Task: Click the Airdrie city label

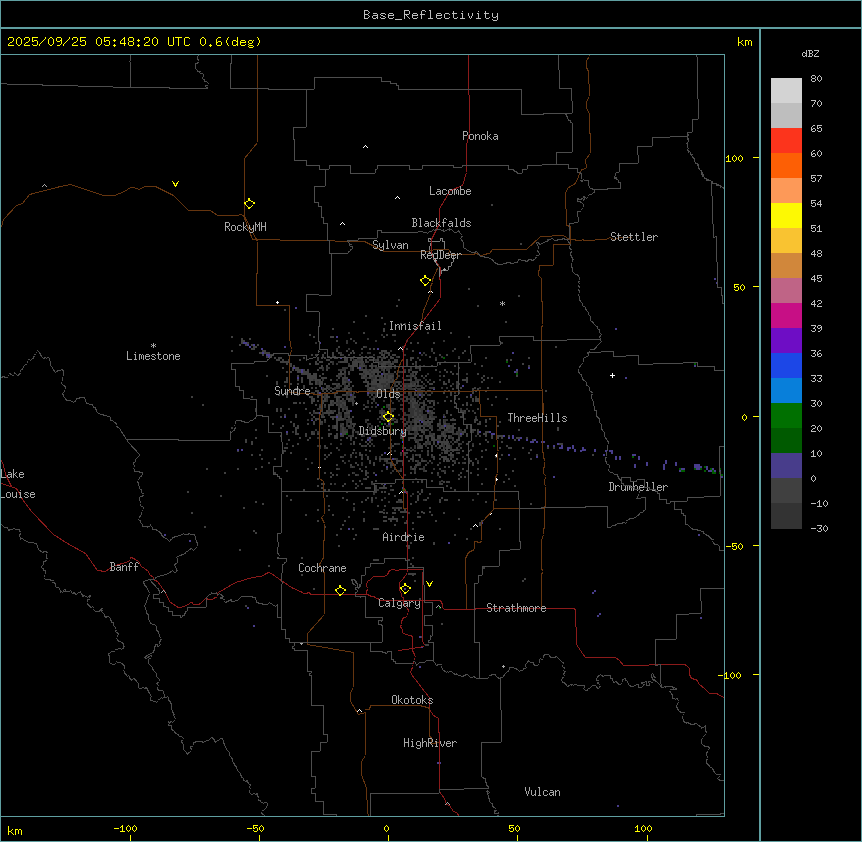Action: [x=403, y=537]
